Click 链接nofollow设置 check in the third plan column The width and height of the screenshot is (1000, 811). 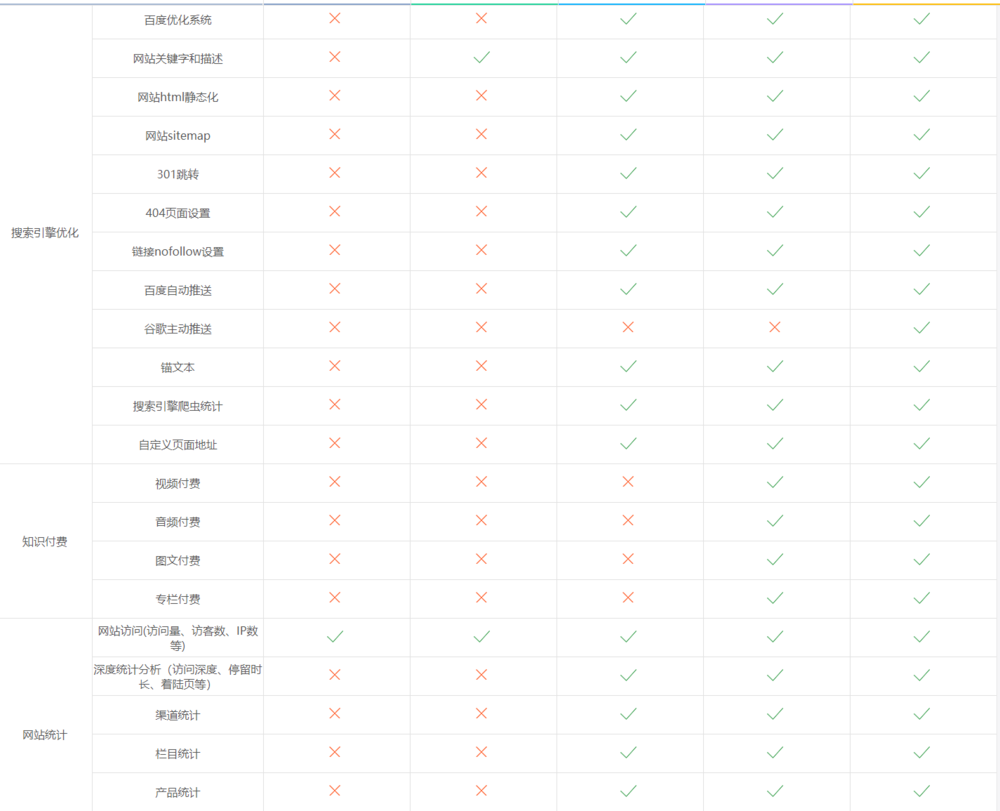tap(628, 251)
